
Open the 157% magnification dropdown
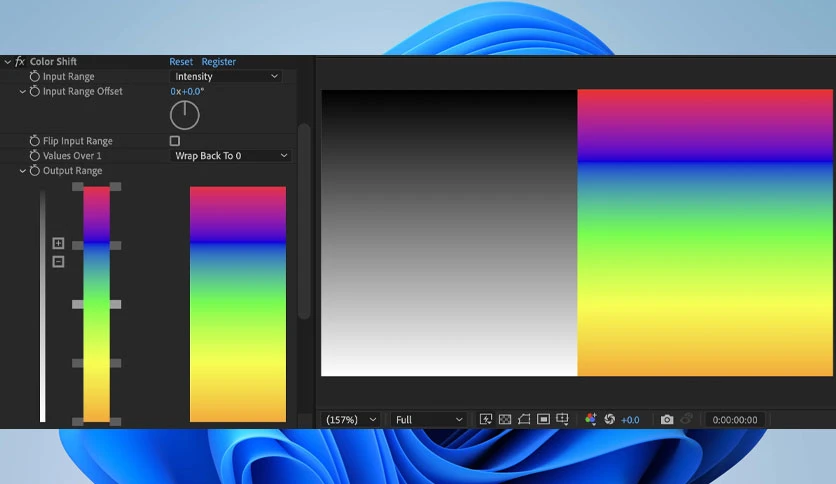[351, 420]
